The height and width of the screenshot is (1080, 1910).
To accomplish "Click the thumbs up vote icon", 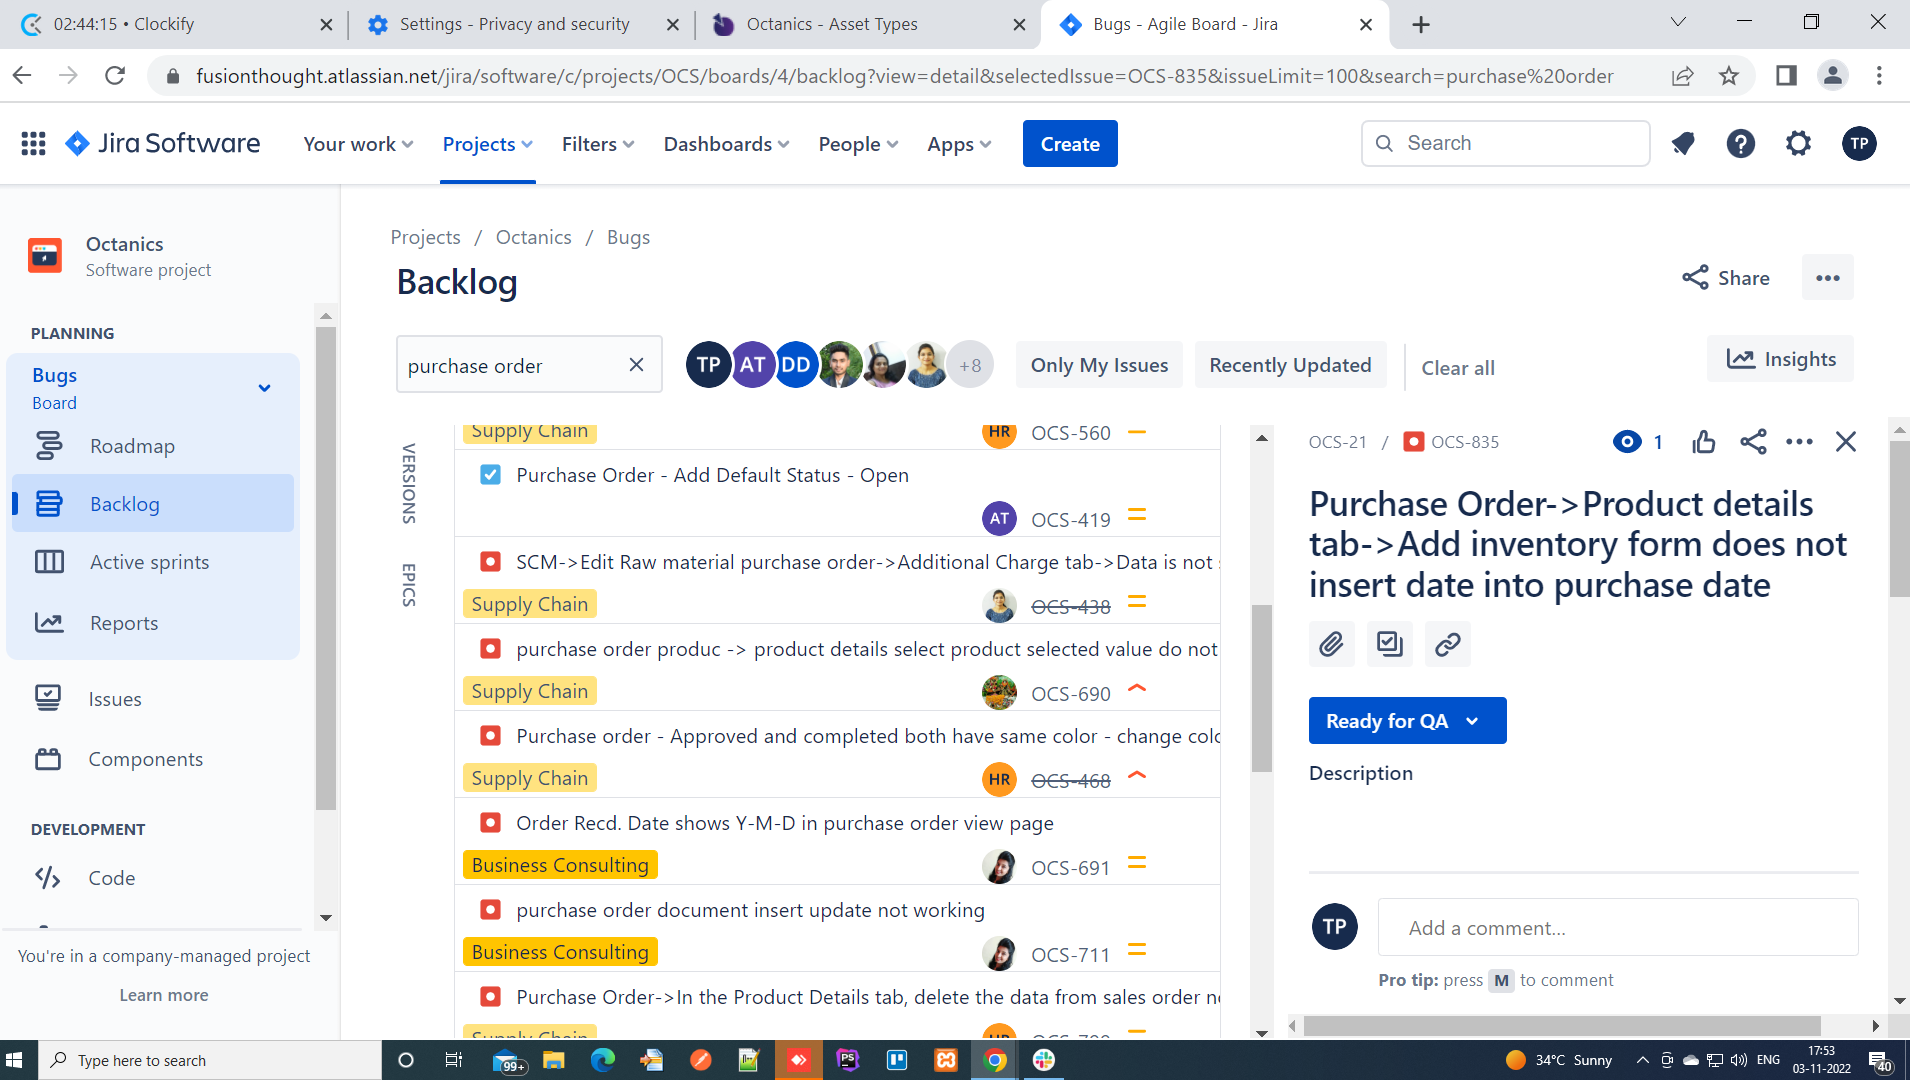I will (1703, 442).
